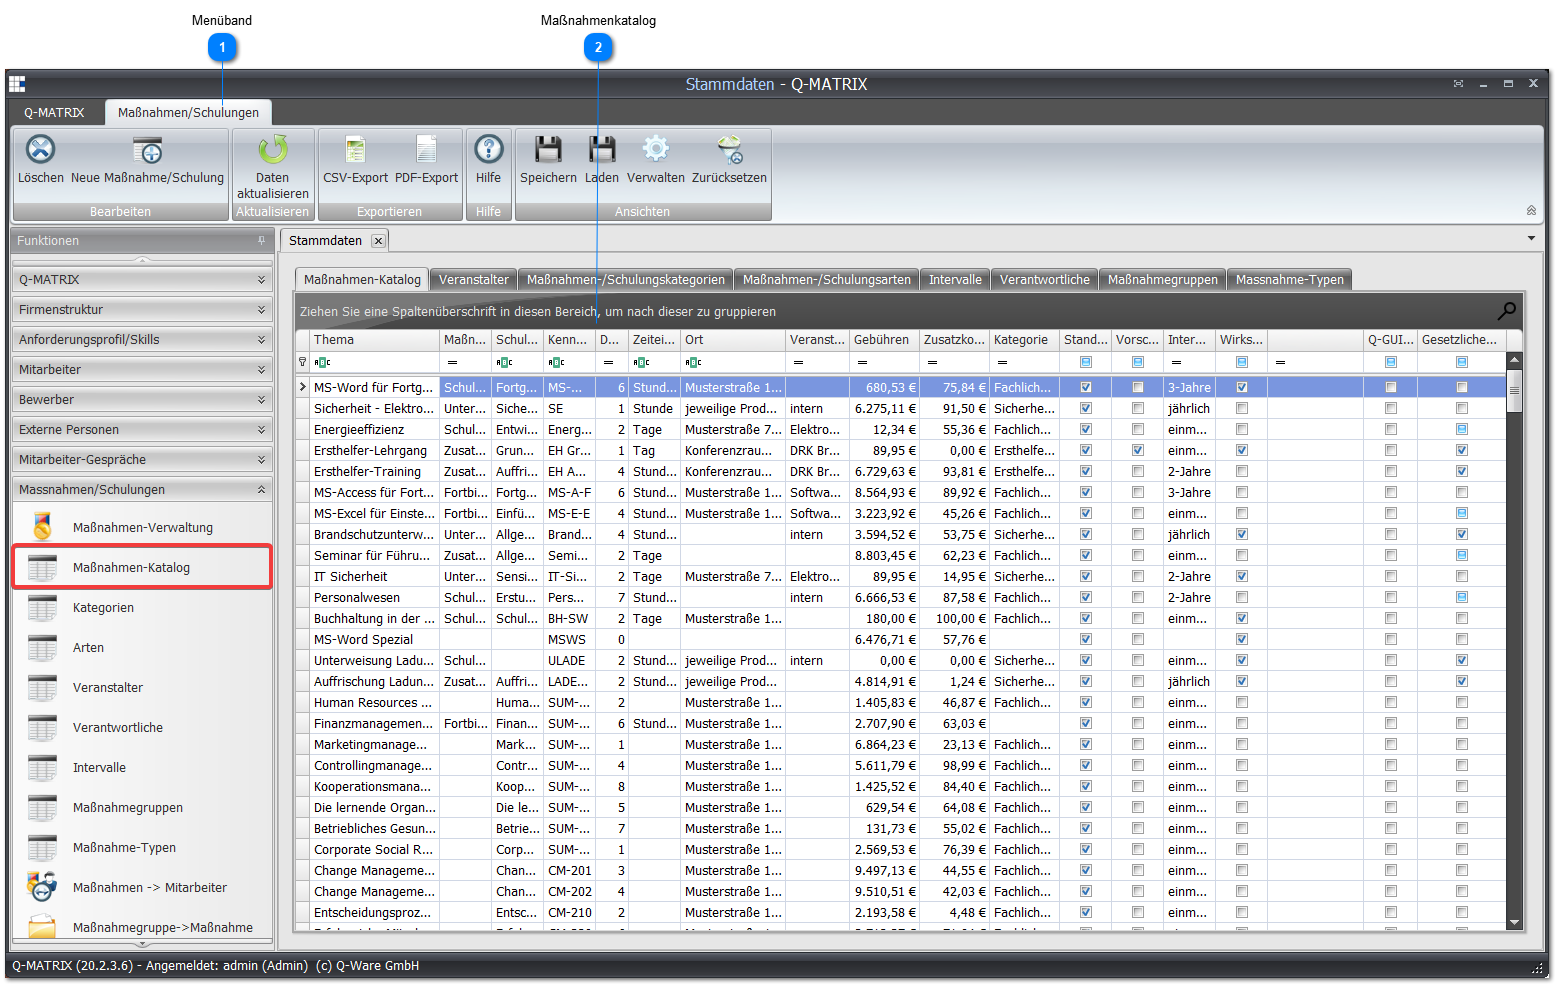Toggle Wirks checkbox for IT Sicherheit row
This screenshot has width=1558, height=987.
(x=1242, y=576)
